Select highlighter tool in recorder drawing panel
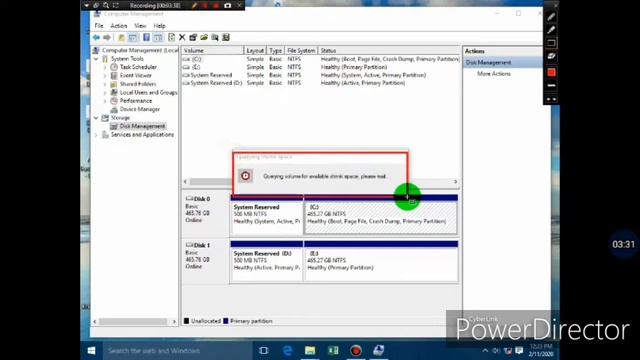This screenshot has width=640, height=360. 551,30
